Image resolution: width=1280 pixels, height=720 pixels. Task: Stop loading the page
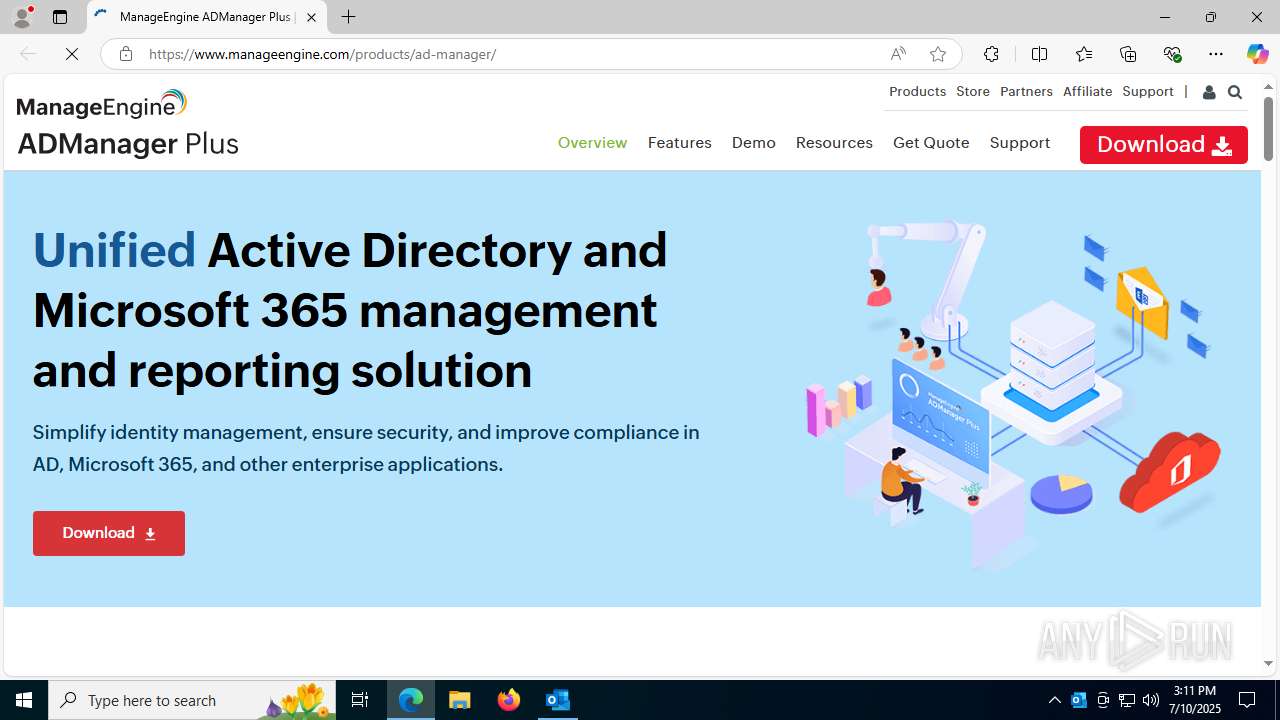click(x=72, y=54)
